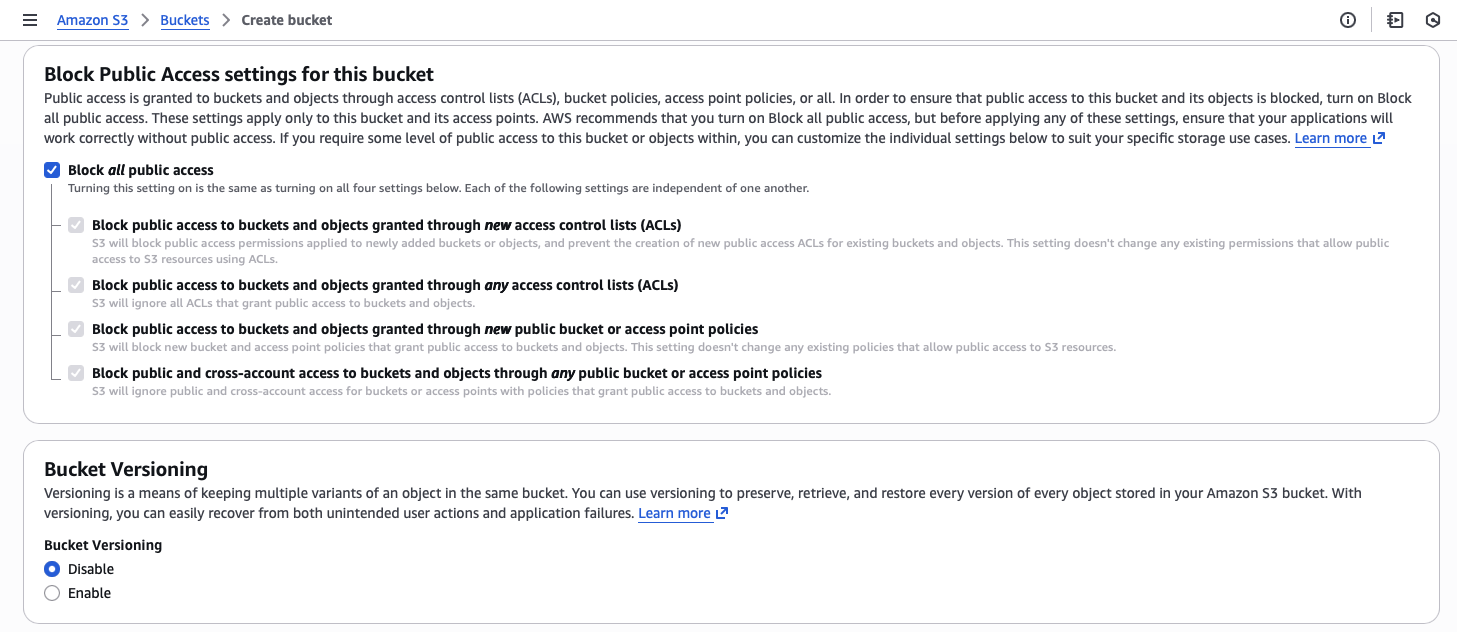Click the Create bucket breadcrumb text
Image resolution: width=1457 pixels, height=632 pixels.
tap(287, 20)
